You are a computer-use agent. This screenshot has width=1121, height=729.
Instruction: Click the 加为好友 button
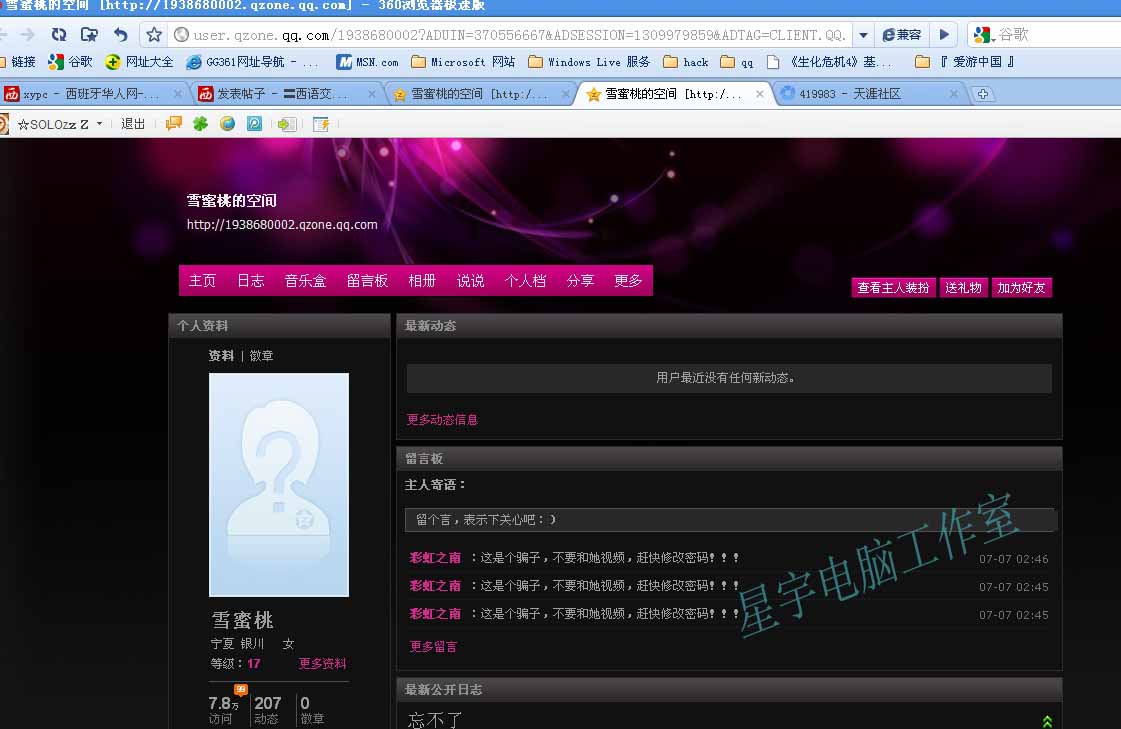point(1021,288)
